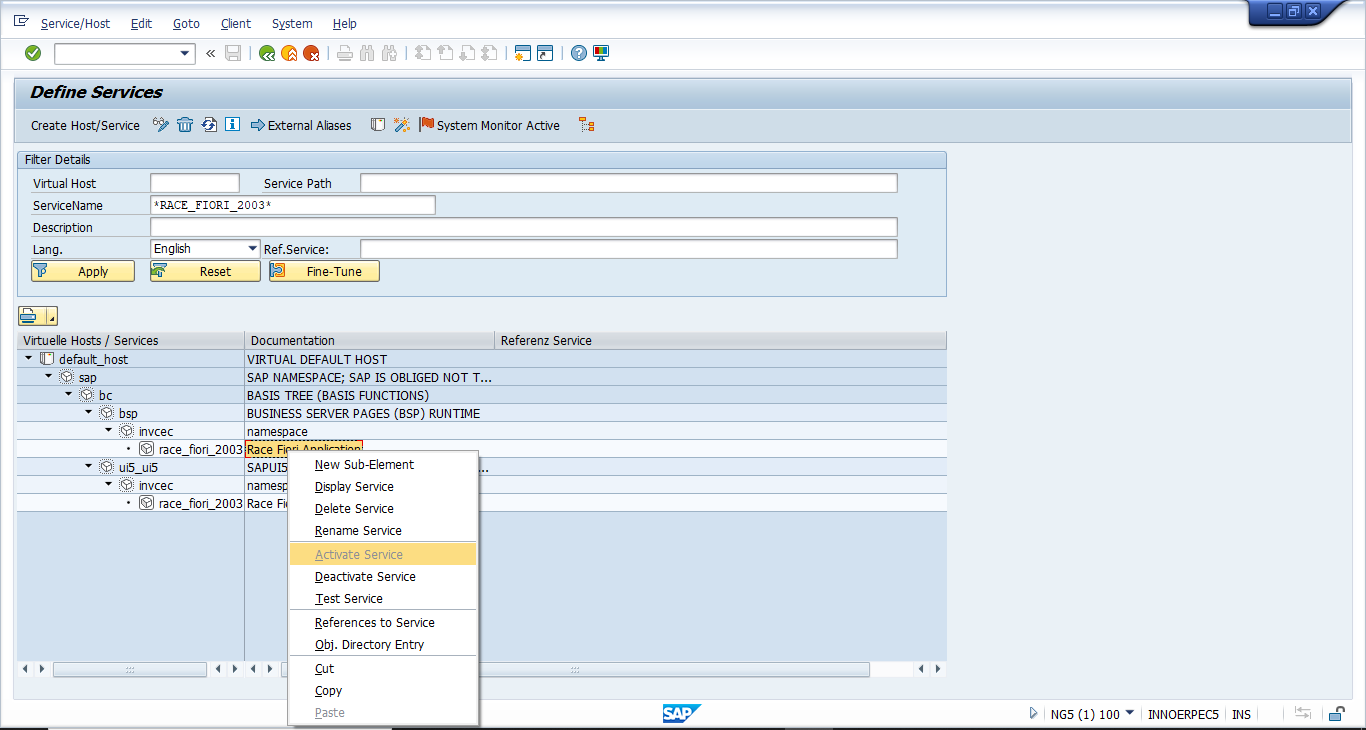Click the Description input field
Screen dimensions: 1366x730
point(524,227)
